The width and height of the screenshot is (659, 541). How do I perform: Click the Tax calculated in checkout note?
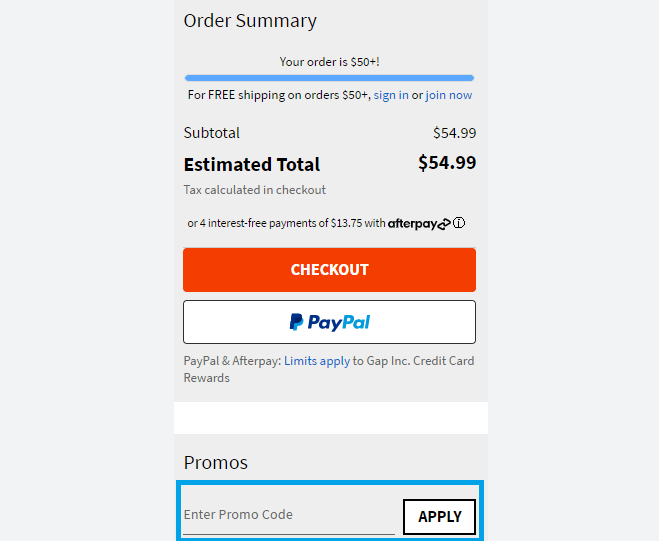255,190
